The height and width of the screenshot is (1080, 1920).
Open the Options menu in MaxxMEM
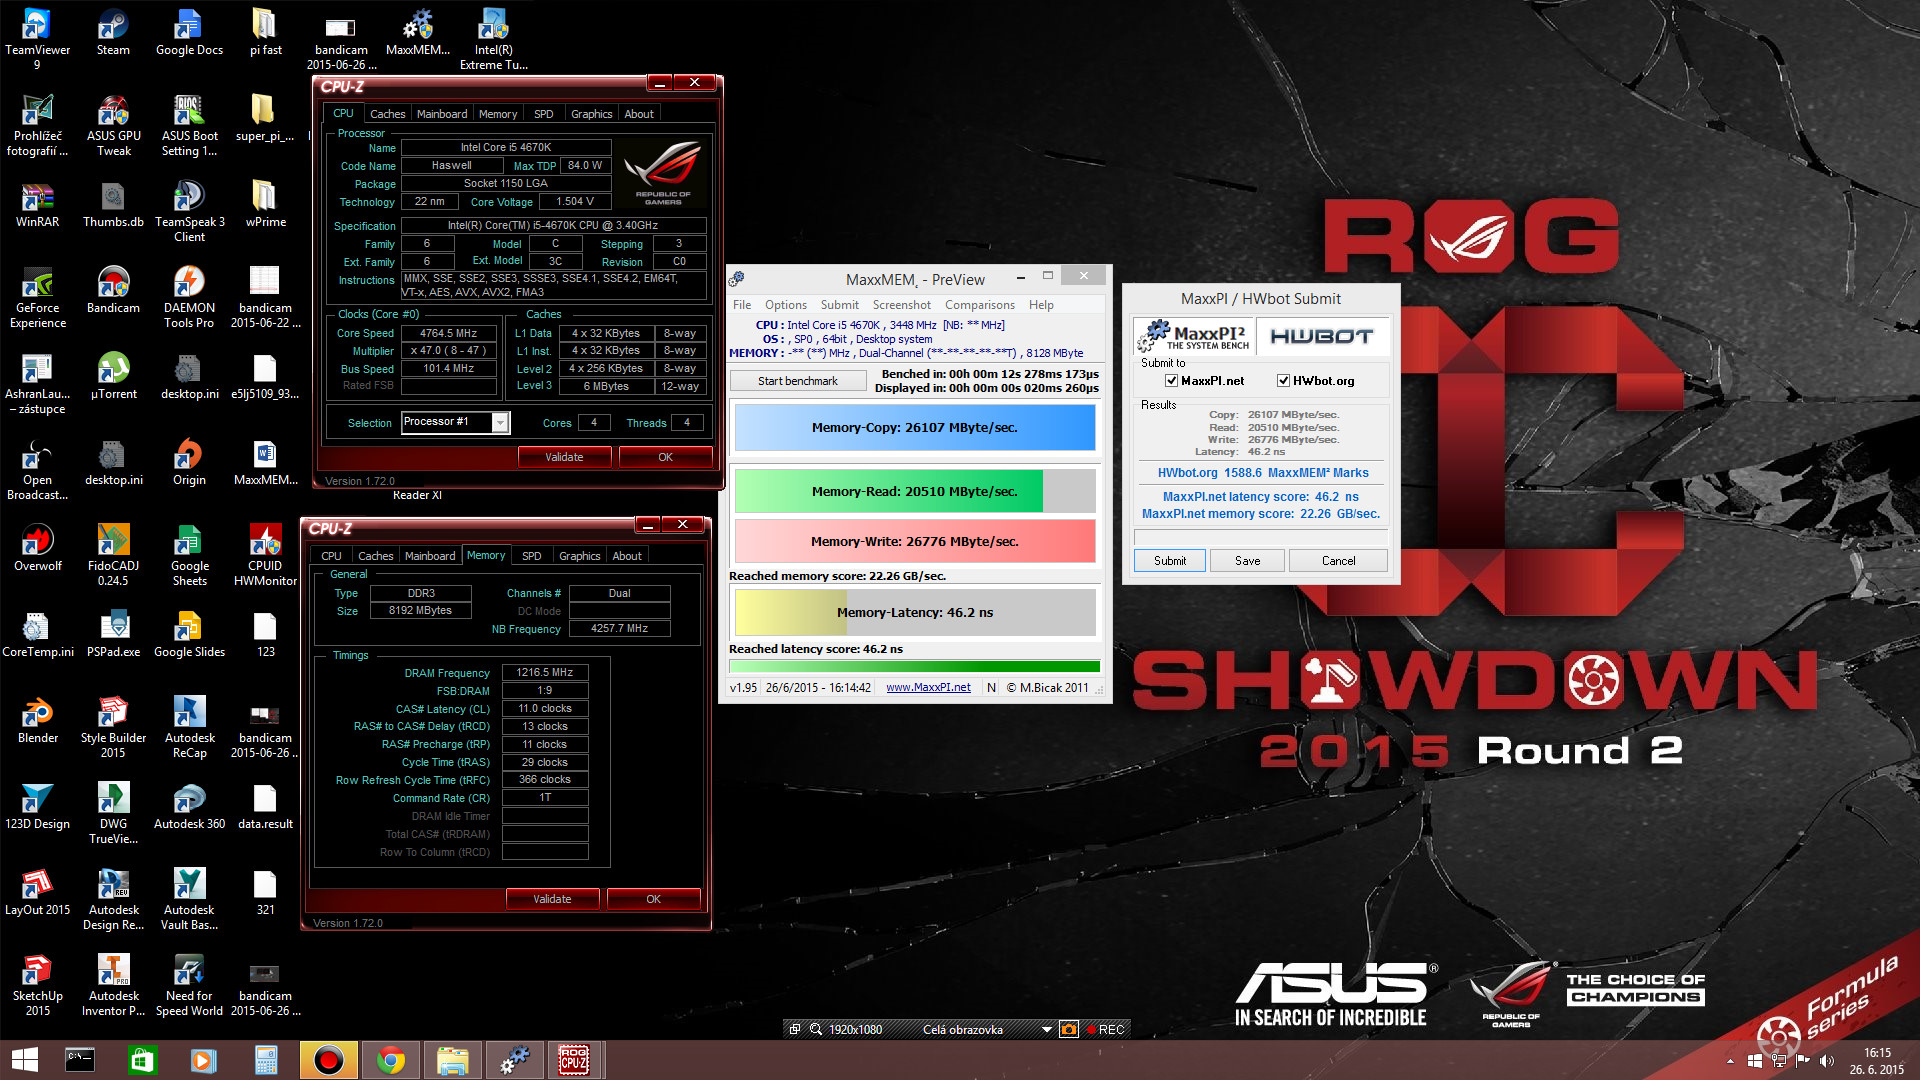coord(786,305)
